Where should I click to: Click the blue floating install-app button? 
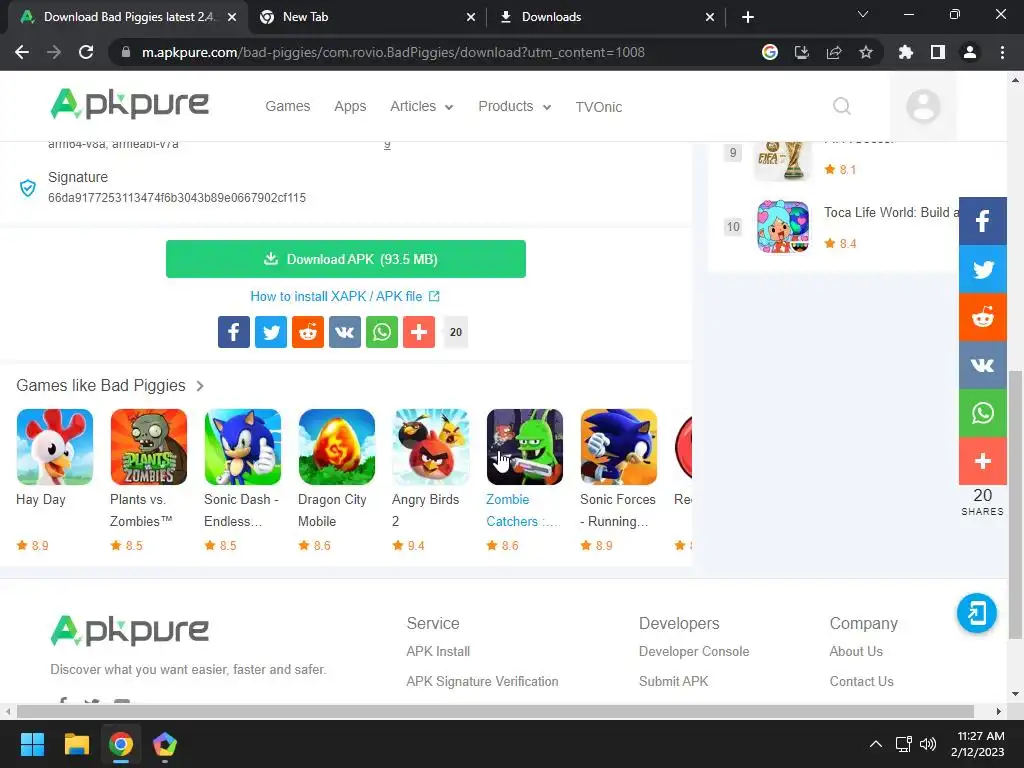point(977,613)
